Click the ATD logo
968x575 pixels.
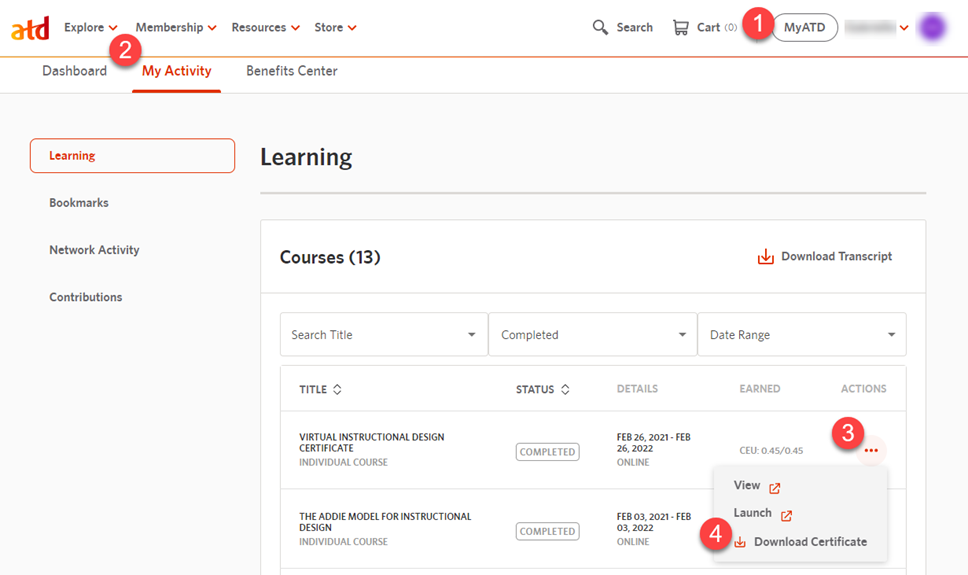click(29, 28)
